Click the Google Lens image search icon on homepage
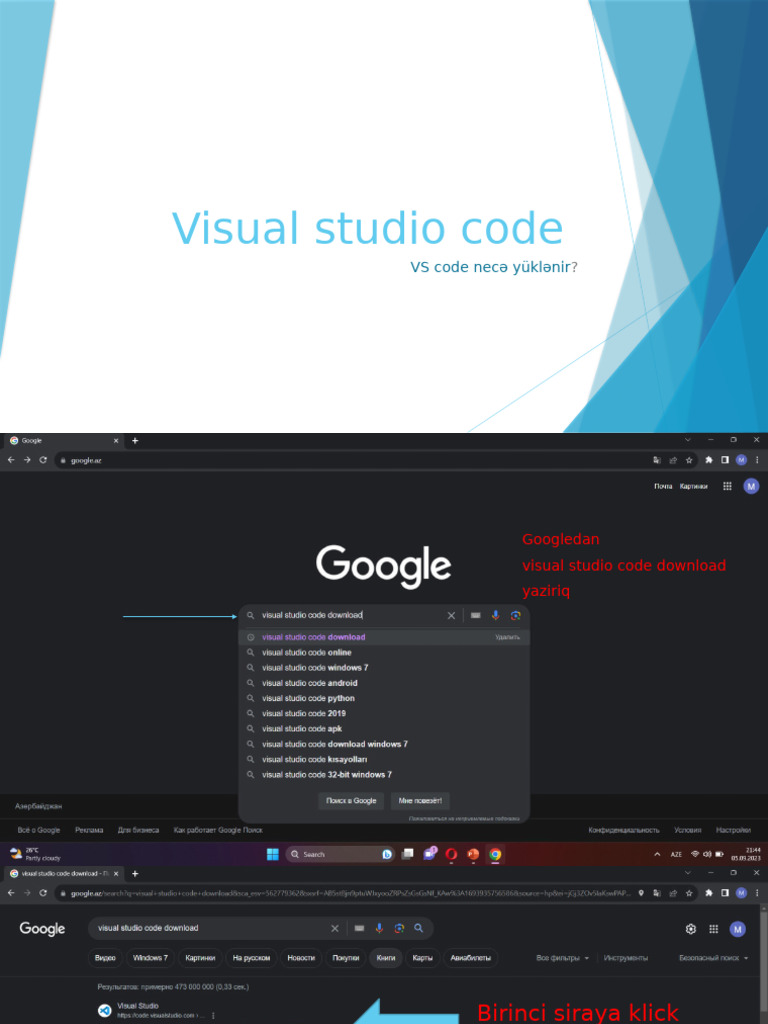Screen dimensions: 768x1024 coord(516,615)
